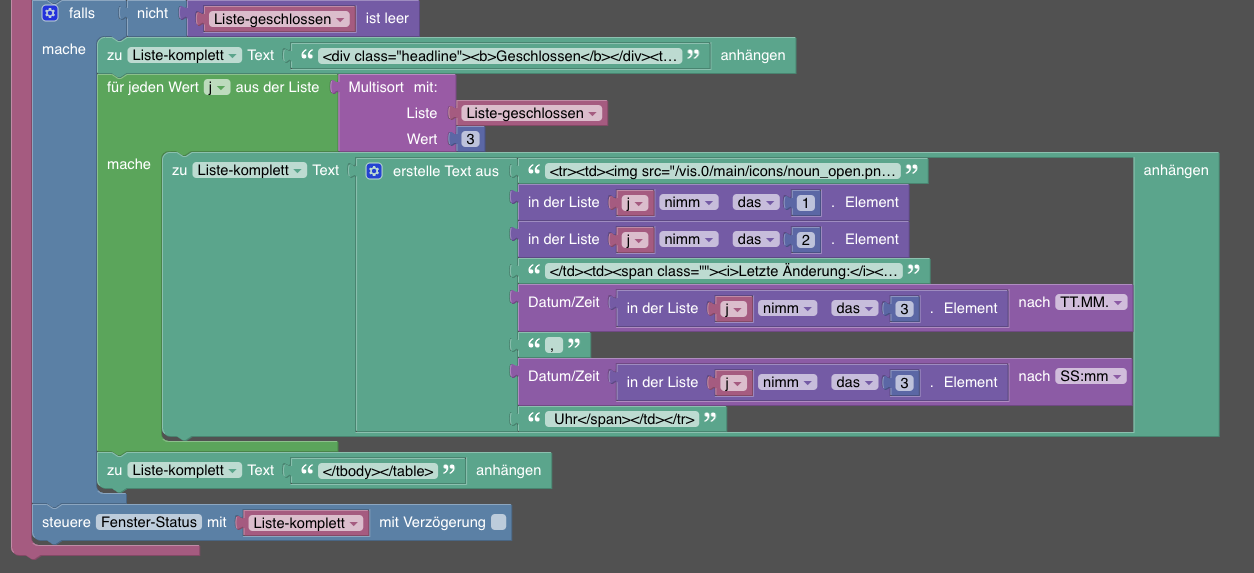Screen dimensions: 1254x573
Task: Edit the tr td img src text field
Action: (x=722, y=171)
